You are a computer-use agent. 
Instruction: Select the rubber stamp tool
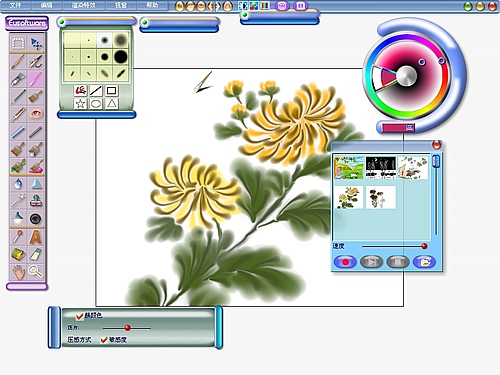coord(36,201)
